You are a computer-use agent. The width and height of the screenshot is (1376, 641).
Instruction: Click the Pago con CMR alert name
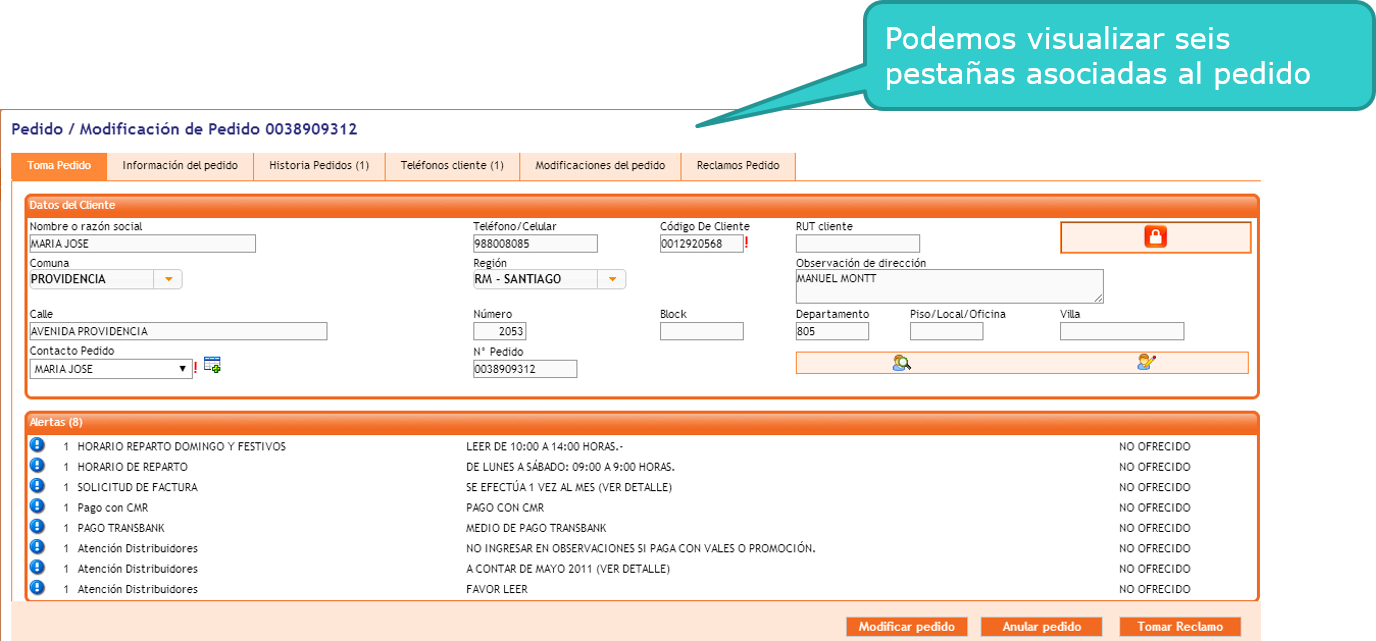pyautogui.click(x=112, y=508)
